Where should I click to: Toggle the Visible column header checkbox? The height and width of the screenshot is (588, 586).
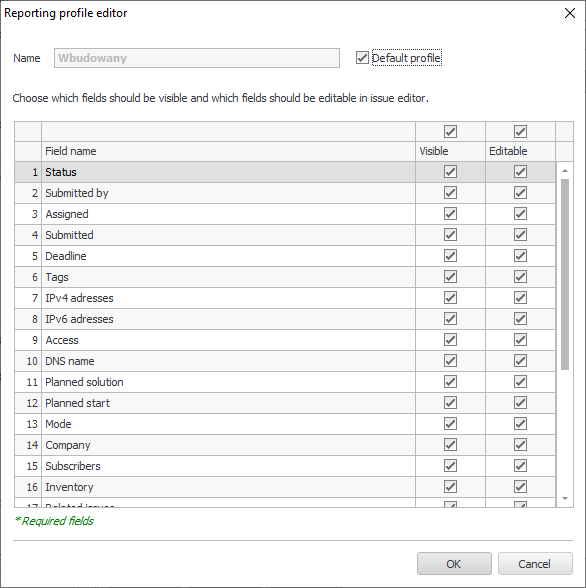click(x=450, y=132)
